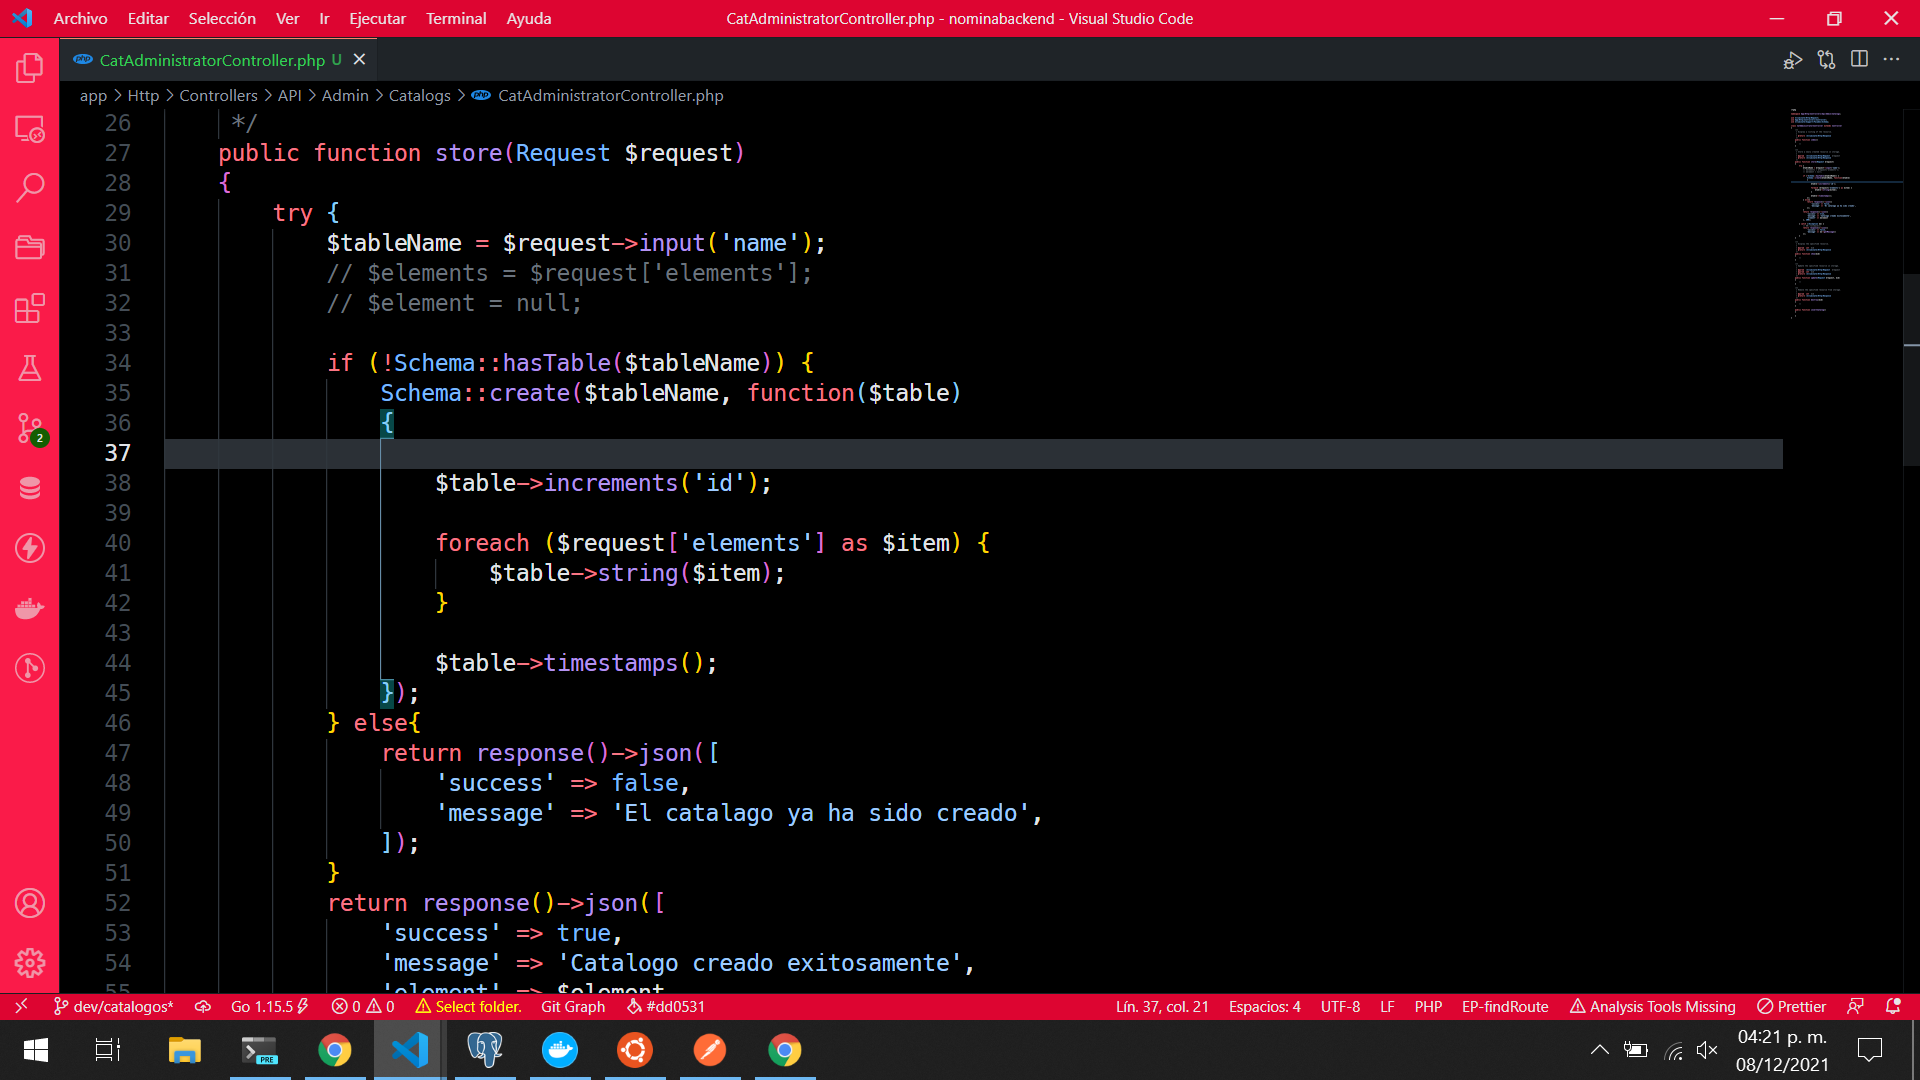Image resolution: width=1920 pixels, height=1080 pixels.
Task: Click the #dd0531 color item in status bar
Action: click(x=666, y=1007)
